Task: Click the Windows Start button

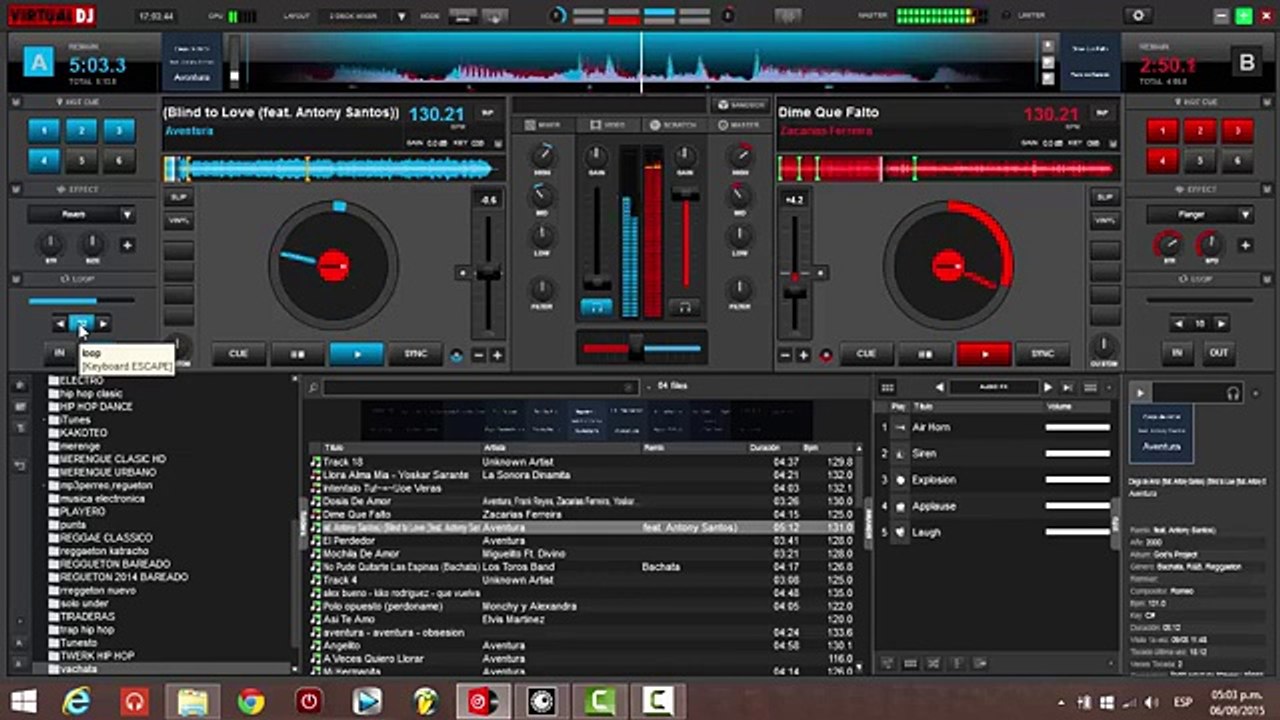Action: pyautogui.click(x=22, y=702)
